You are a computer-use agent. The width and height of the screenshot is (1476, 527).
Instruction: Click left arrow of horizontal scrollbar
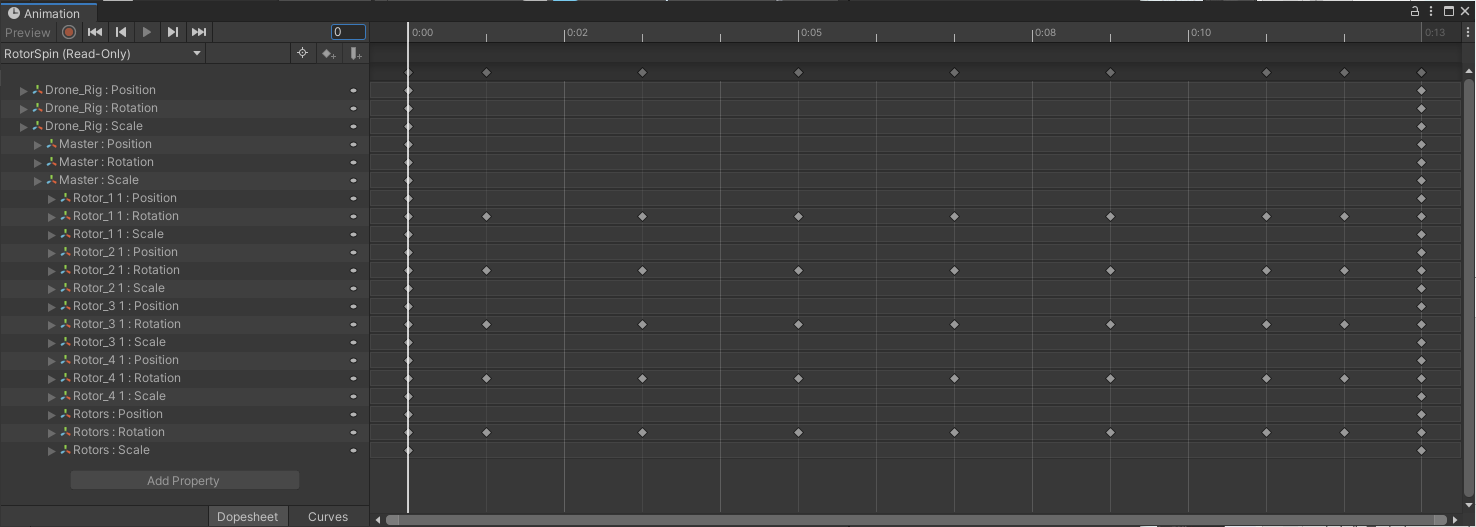pyautogui.click(x=378, y=520)
